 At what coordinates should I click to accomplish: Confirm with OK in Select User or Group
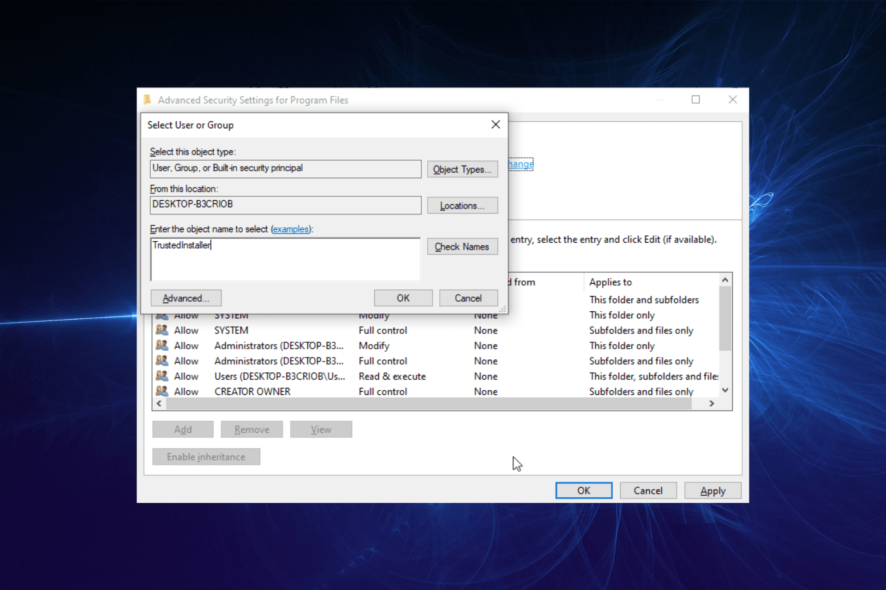403,298
